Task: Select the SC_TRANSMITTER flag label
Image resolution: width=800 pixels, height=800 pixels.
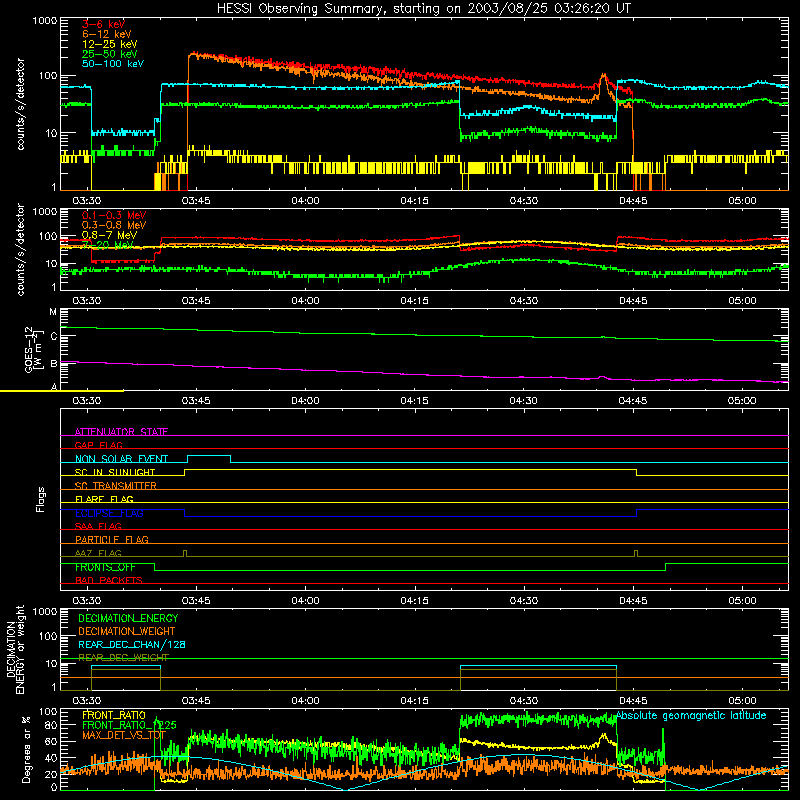Action: (116, 486)
